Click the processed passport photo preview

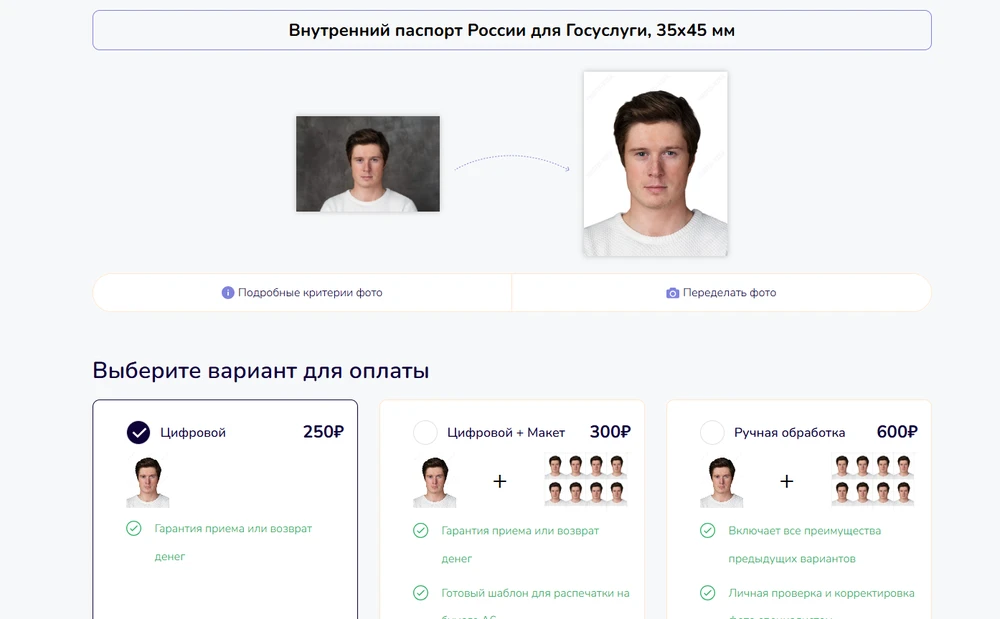point(656,164)
